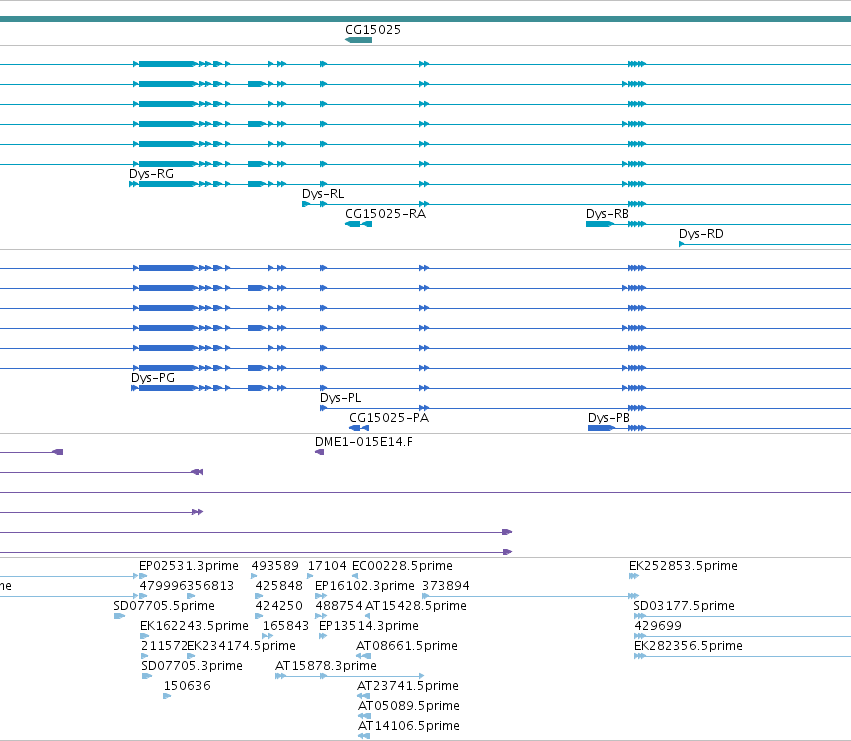Screen dimensions: 851x741
Task: Click the DME1-015E14.F feature label
Action: click(x=364, y=442)
